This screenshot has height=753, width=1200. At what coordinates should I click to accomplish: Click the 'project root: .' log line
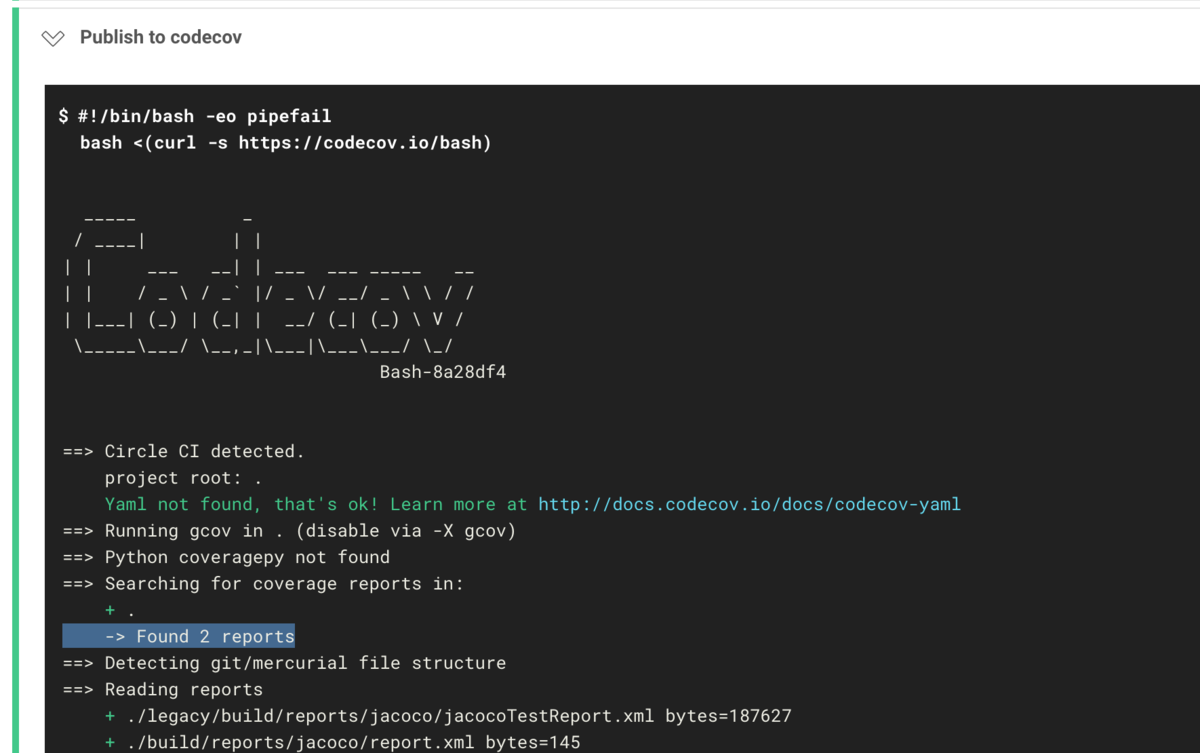point(185,477)
